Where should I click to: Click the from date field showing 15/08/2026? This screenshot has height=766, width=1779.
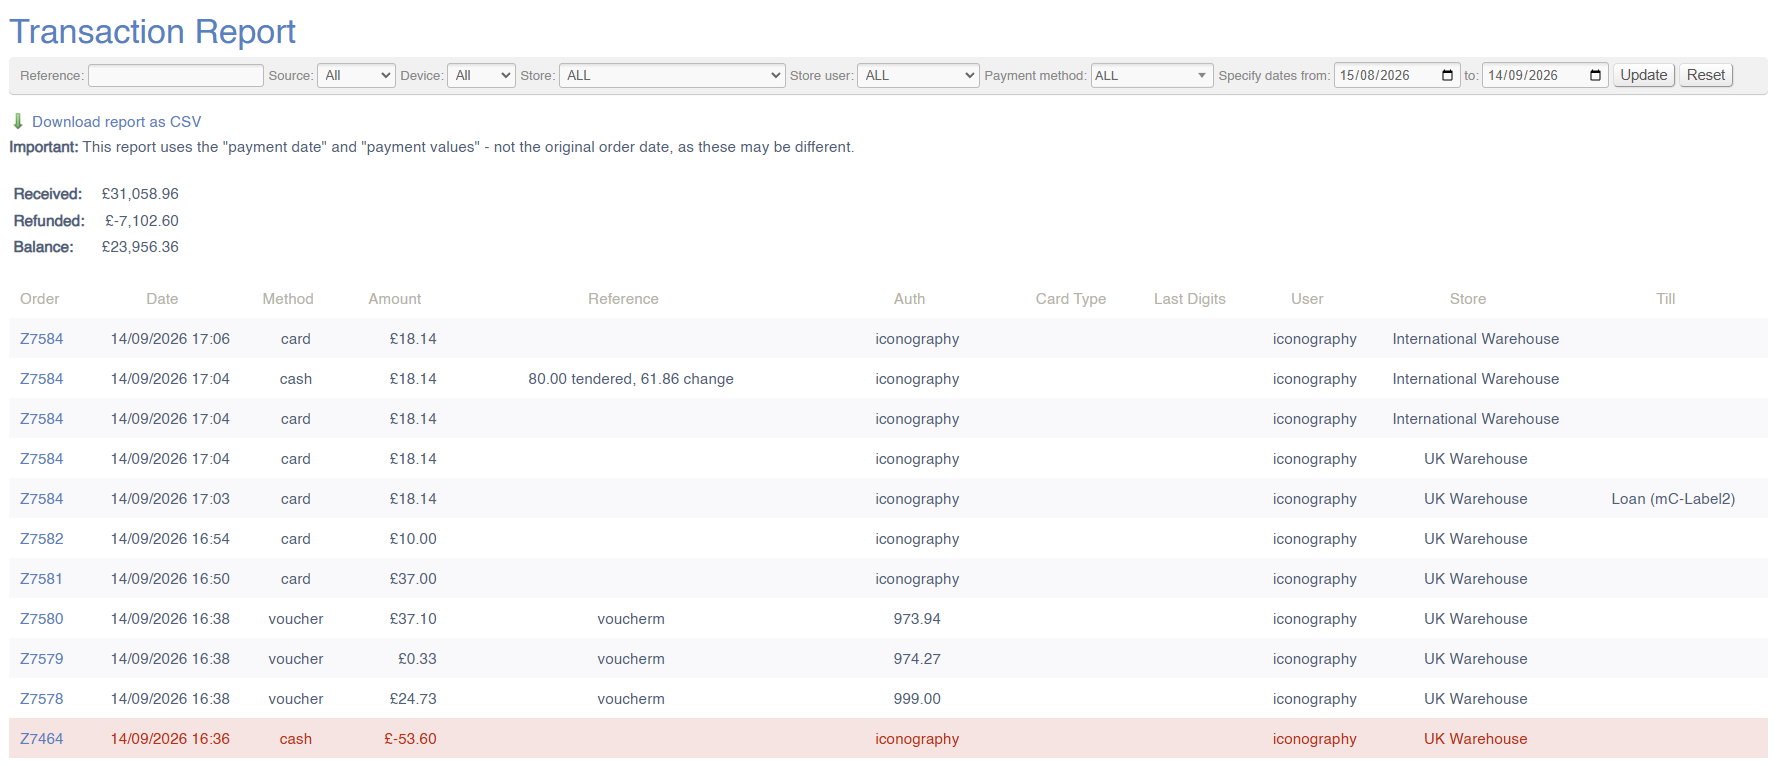point(1397,75)
